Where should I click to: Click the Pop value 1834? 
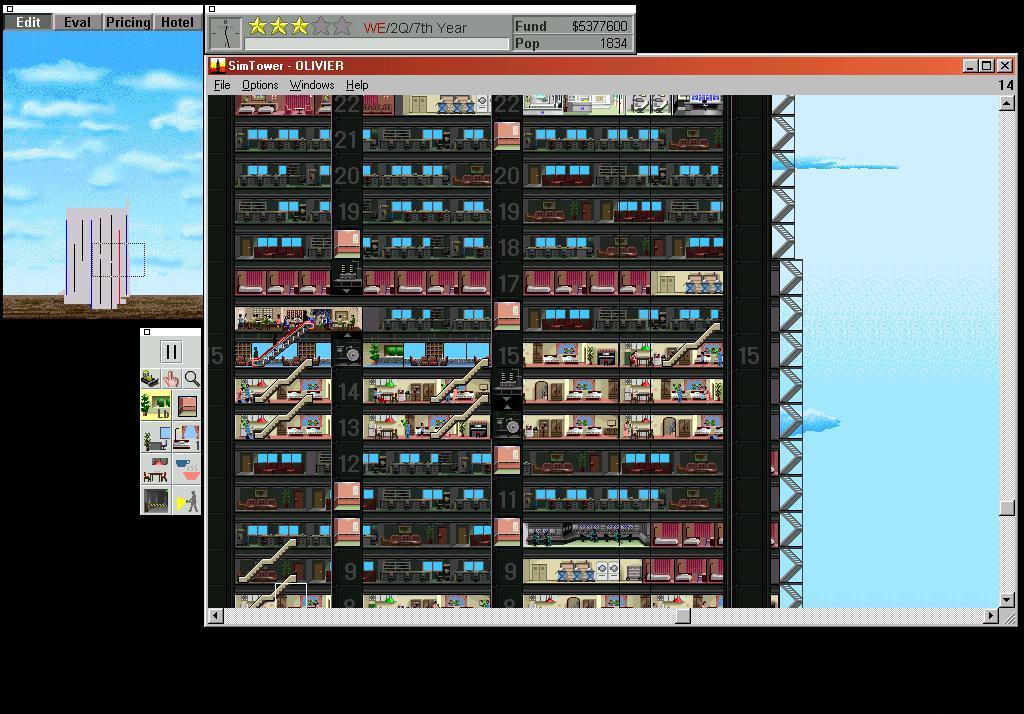coord(613,43)
